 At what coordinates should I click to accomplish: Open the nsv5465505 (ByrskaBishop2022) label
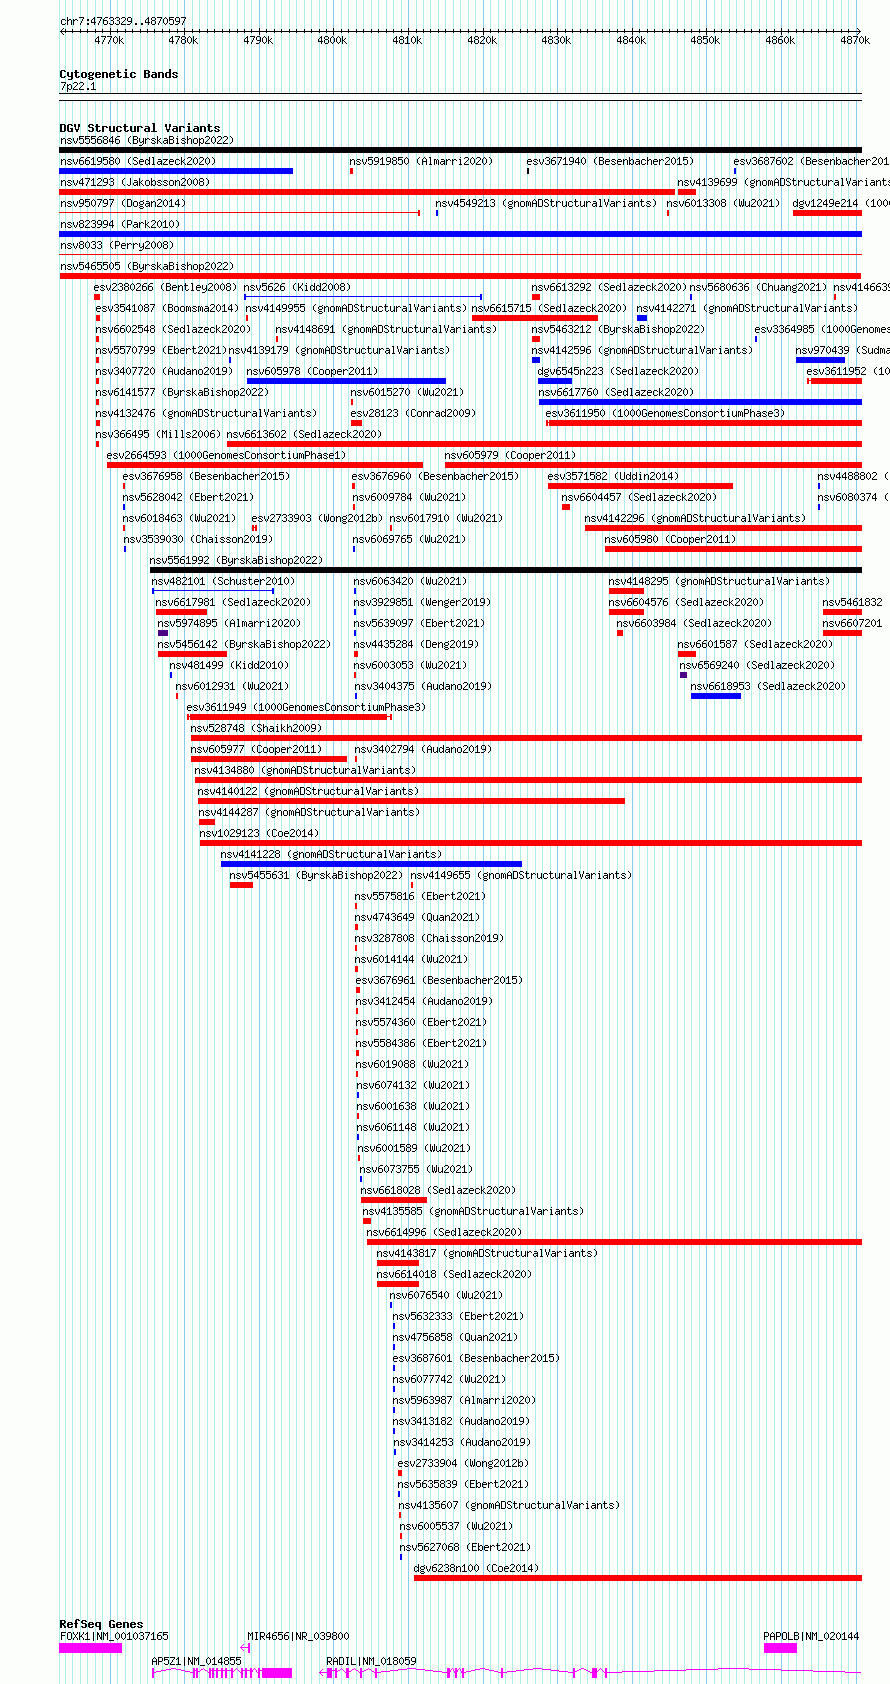click(x=146, y=266)
